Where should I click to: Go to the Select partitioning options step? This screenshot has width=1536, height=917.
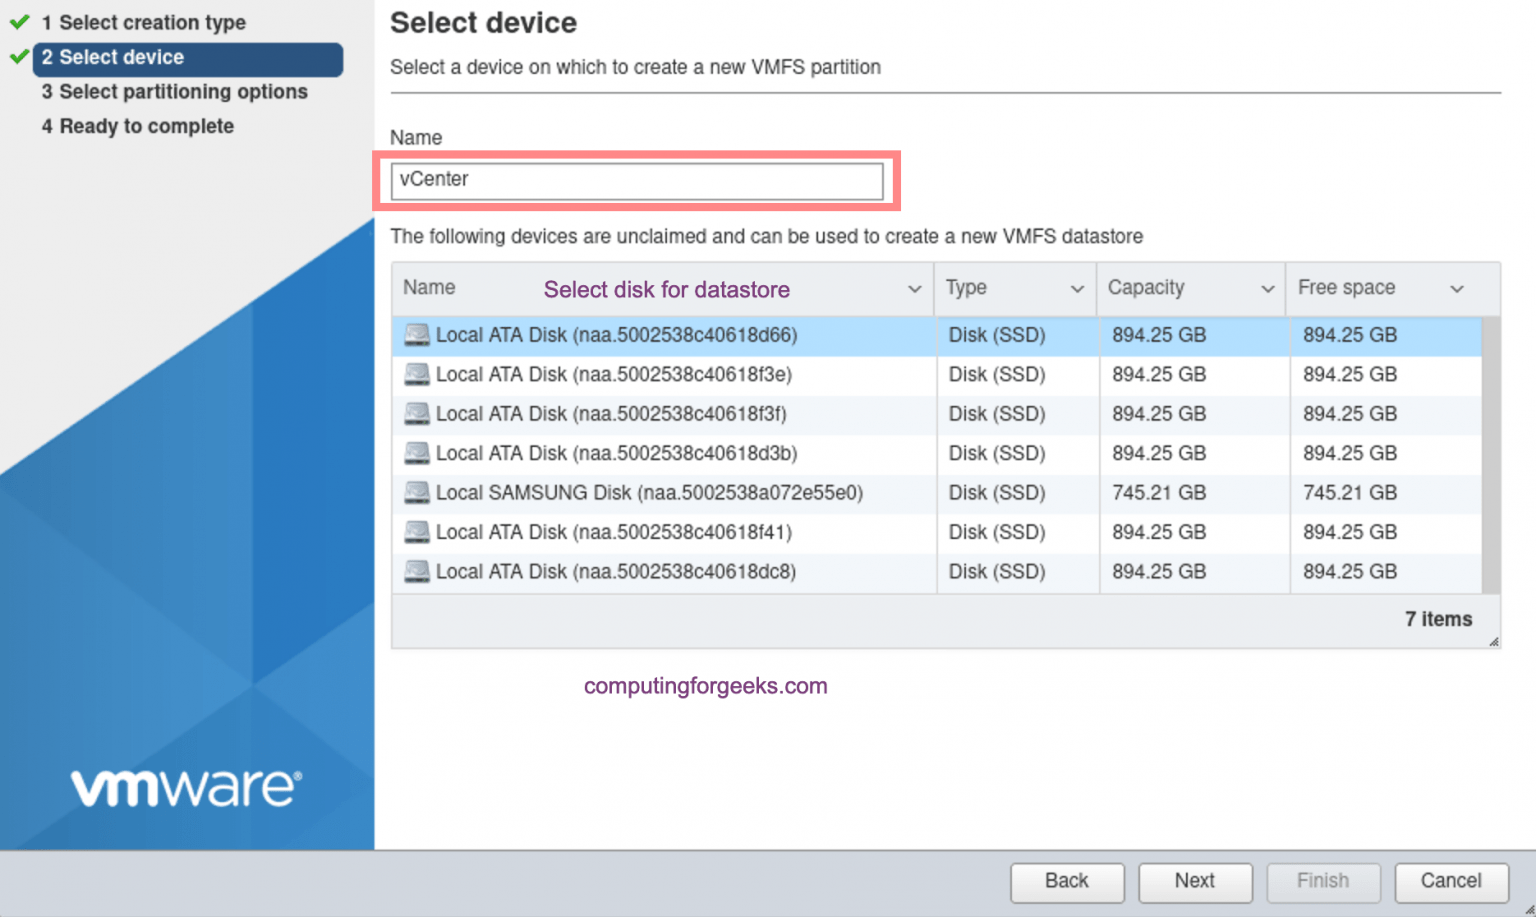point(175,91)
